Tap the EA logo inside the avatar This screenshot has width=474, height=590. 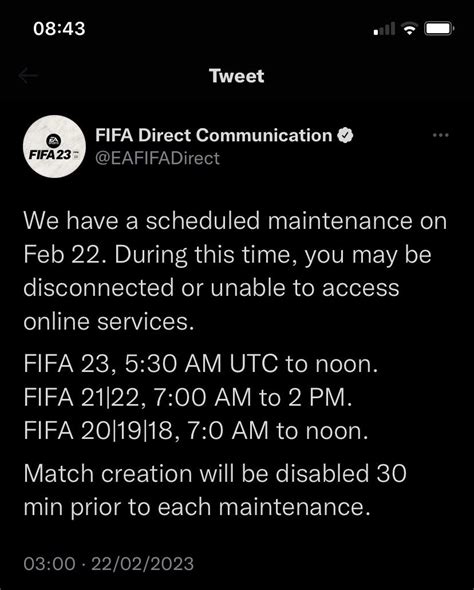53,141
